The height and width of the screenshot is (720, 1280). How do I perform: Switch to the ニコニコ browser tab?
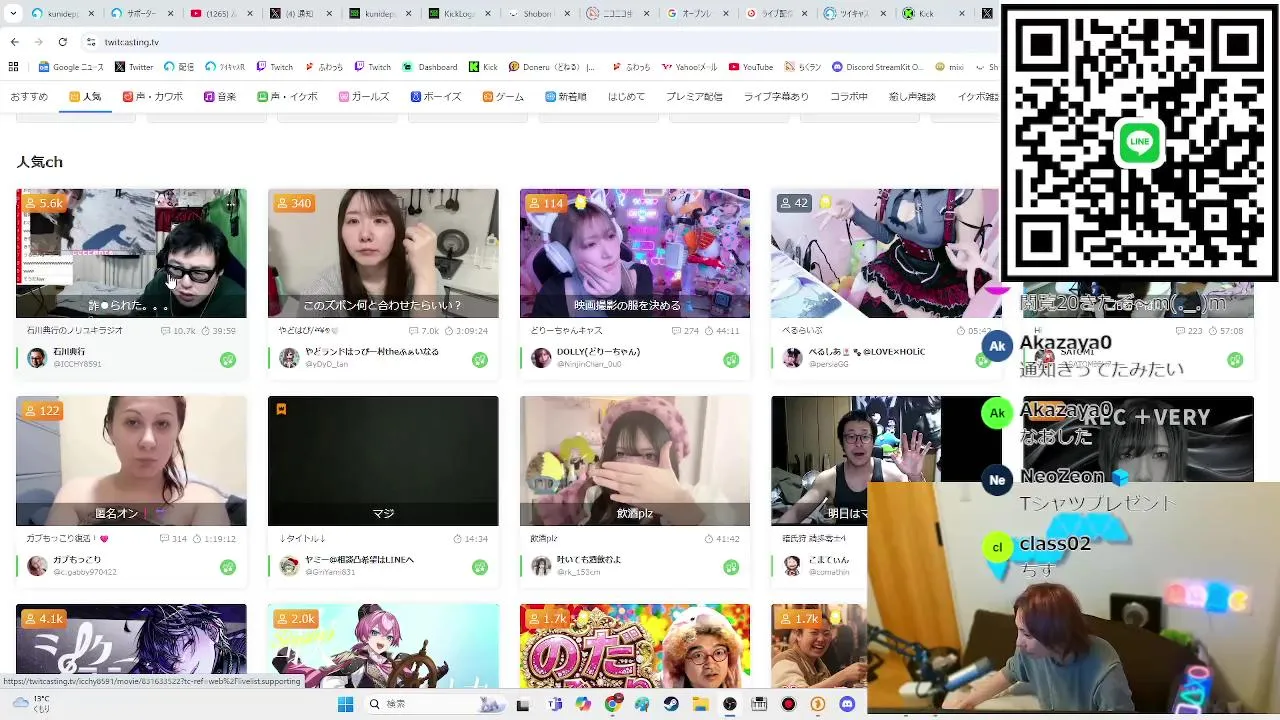coord(617,14)
